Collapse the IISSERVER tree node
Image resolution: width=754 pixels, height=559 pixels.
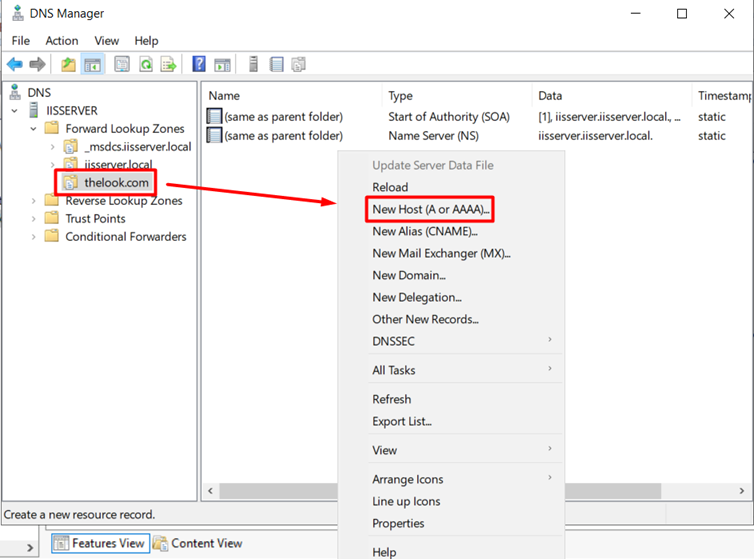15,111
